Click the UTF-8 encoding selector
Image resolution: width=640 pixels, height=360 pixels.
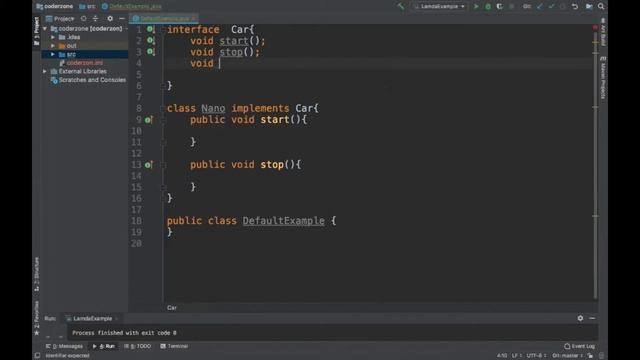pos(536,356)
